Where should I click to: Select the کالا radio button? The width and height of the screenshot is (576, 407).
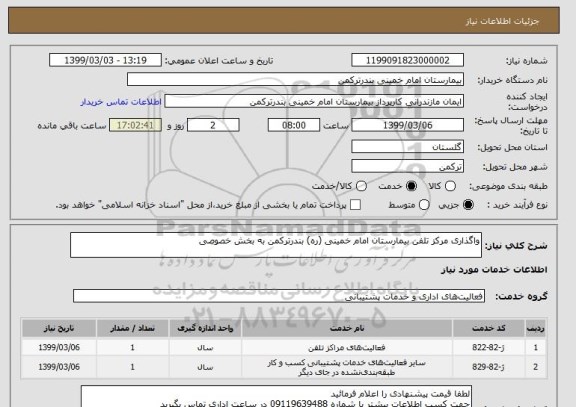[450, 186]
